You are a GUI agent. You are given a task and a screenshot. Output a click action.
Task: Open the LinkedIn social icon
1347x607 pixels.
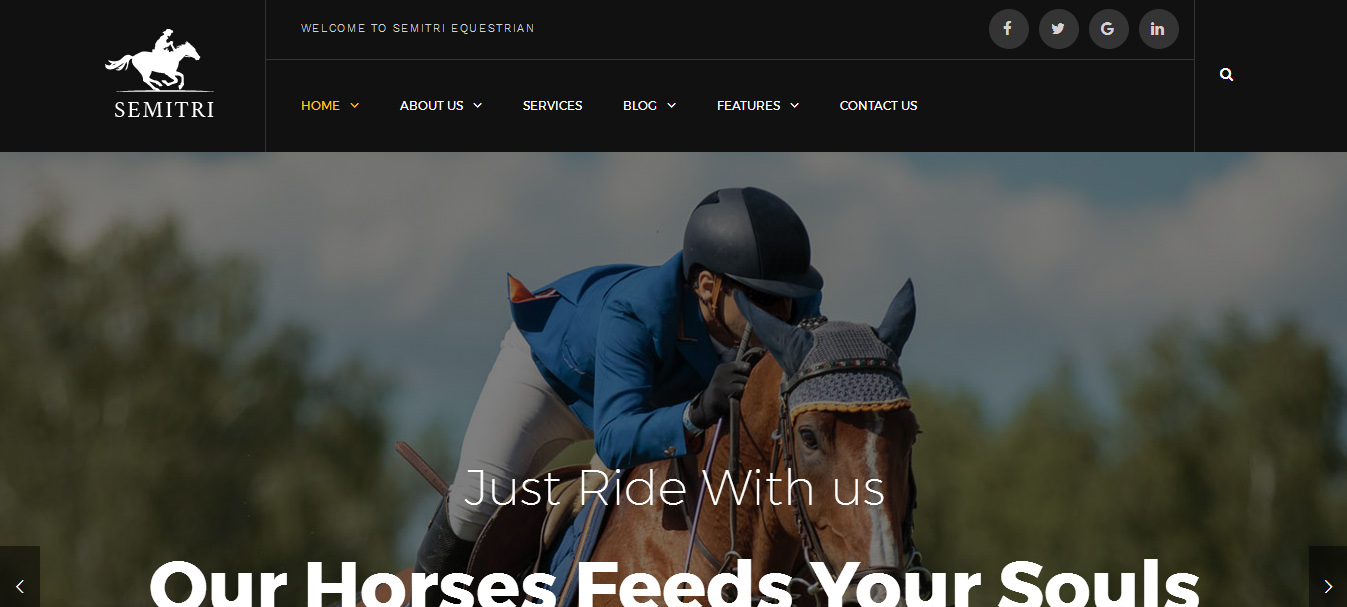pyautogui.click(x=1158, y=29)
